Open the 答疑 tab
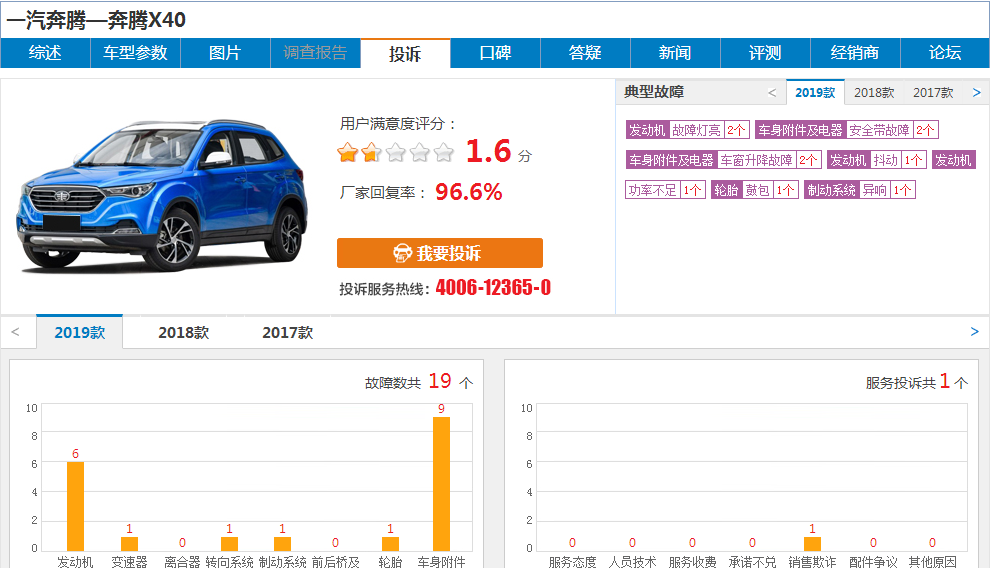The image size is (992, 568). point(585,53)
